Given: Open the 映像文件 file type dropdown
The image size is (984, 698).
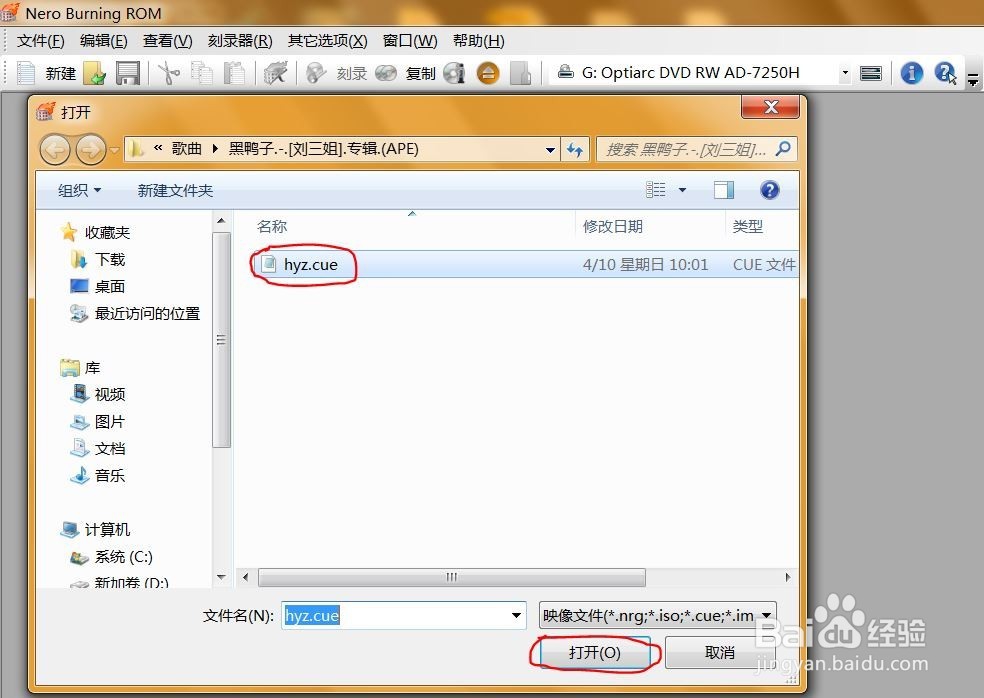Looking at the screenshot, I should point(657,615).
